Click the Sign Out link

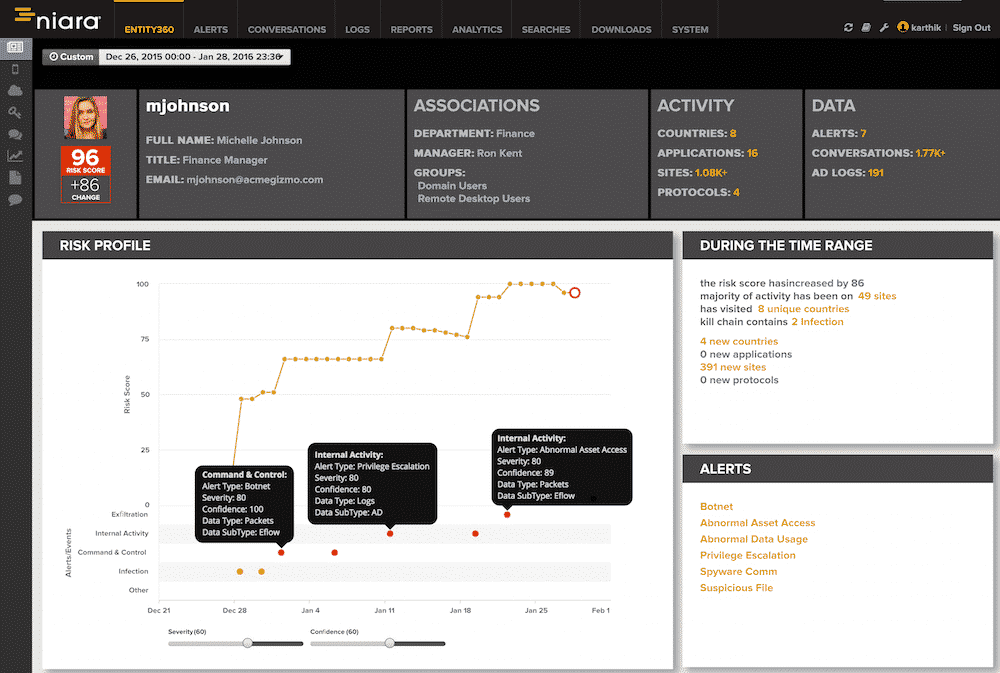971,28
